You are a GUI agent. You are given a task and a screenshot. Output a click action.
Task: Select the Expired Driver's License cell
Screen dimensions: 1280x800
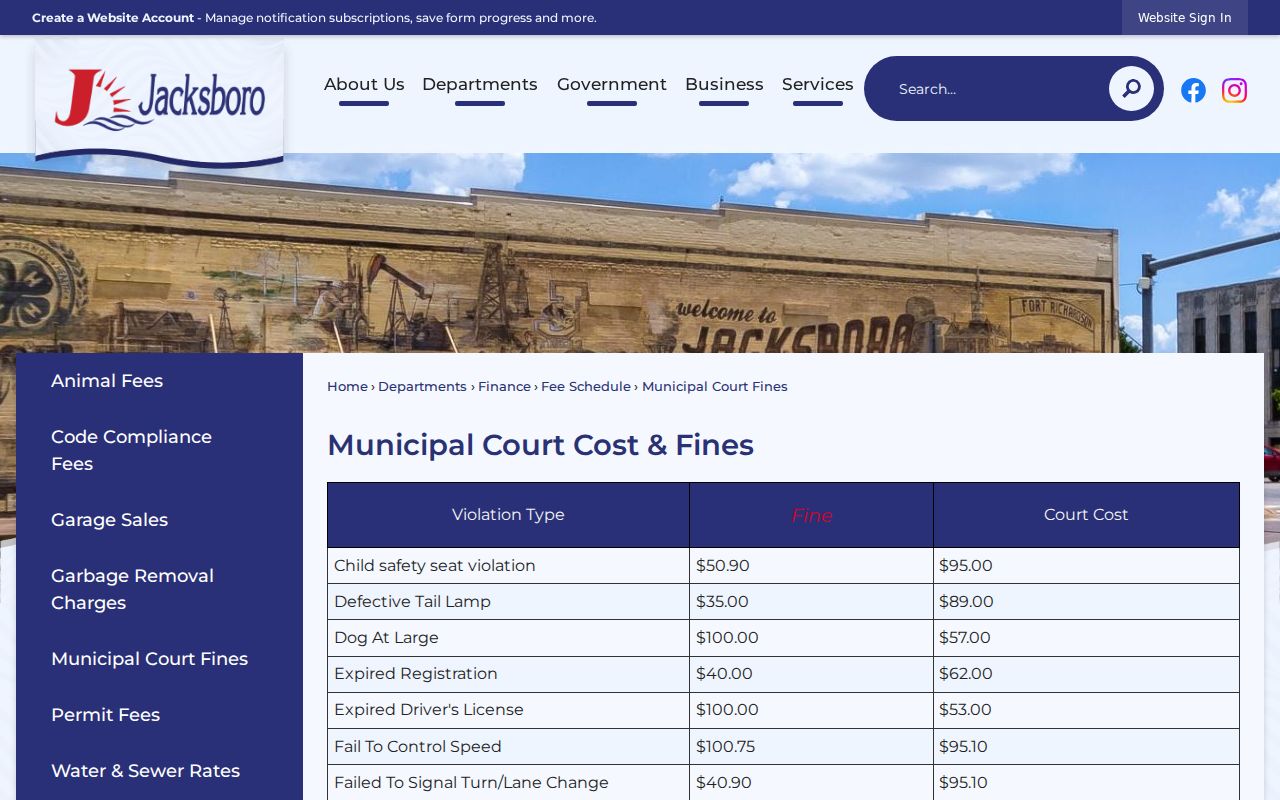(508, 710)
